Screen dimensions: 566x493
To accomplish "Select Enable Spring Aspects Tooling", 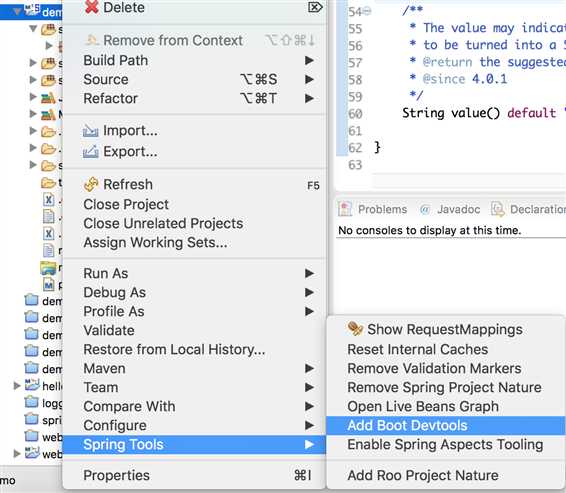I will click(x=445, y=445).
